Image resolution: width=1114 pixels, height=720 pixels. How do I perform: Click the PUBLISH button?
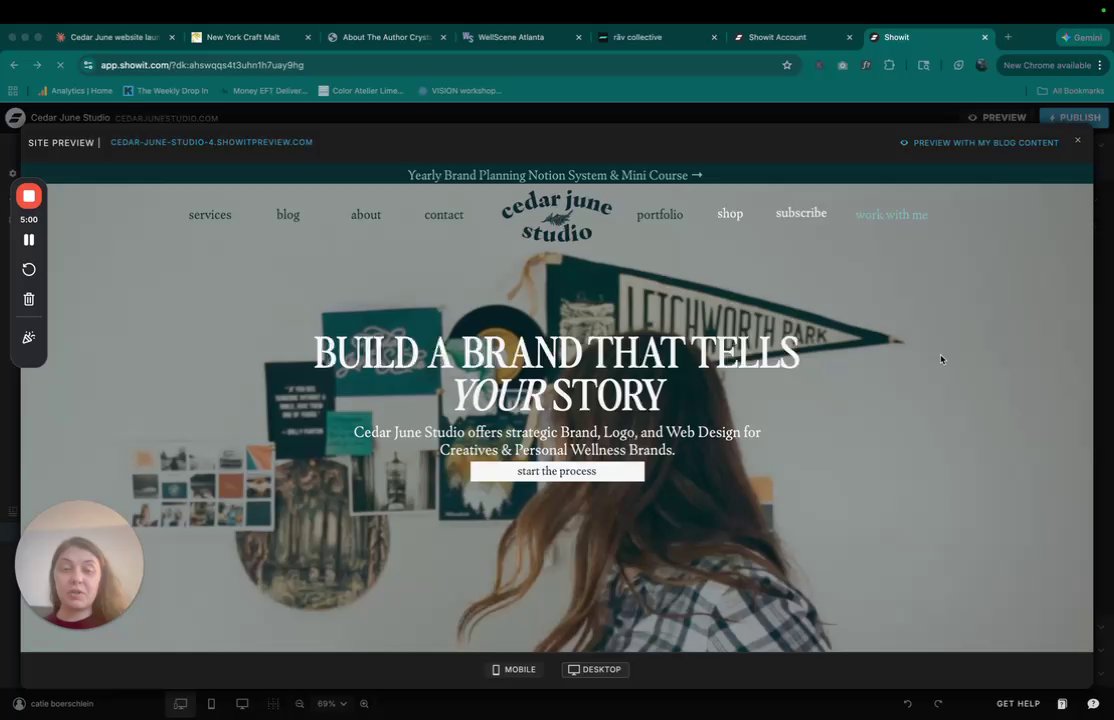(x=1074, y=117)
